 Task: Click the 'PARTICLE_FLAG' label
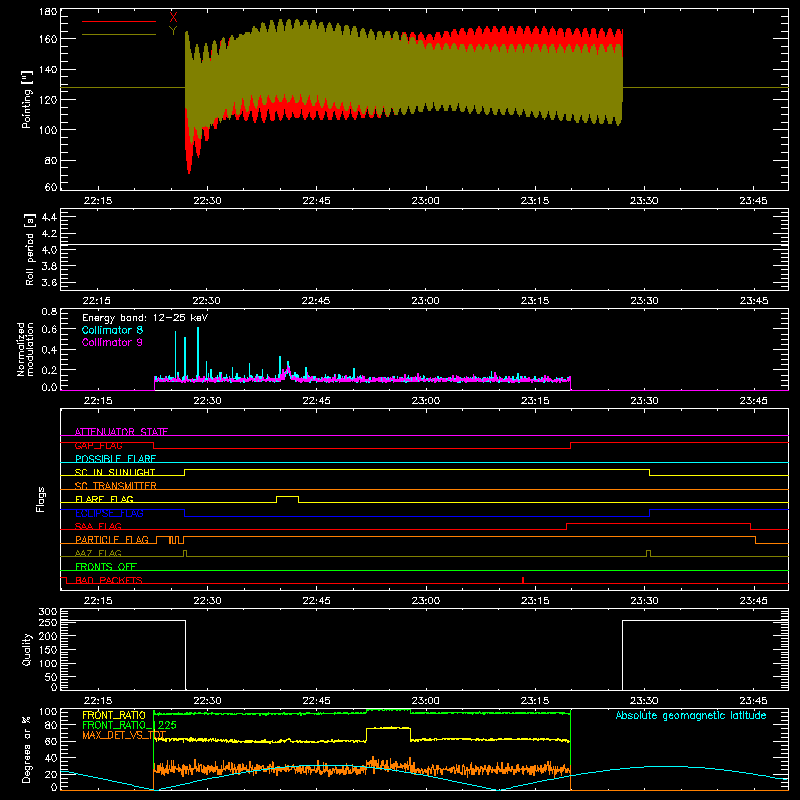pos(112,540)
